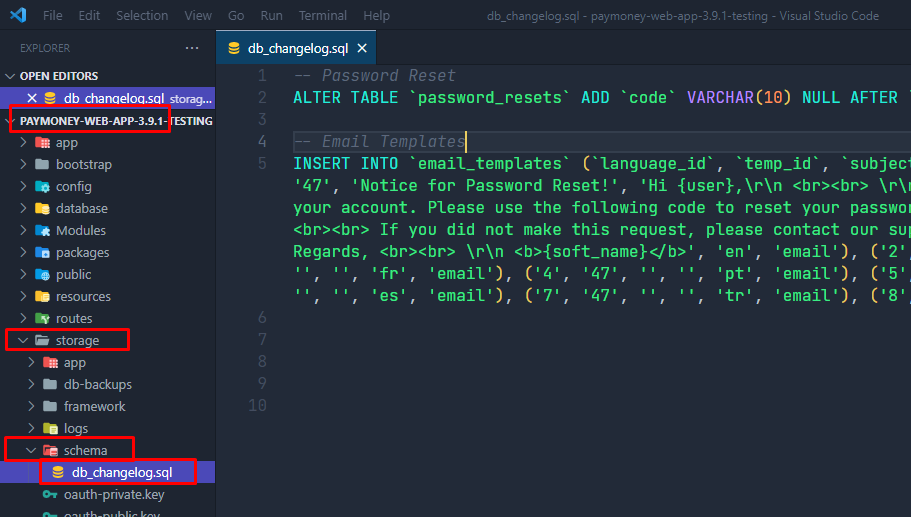Close db_changelog.sql in Open Editors list
The width and height of the screenshot is (911, 517).
pyautogui.click(x=31, y=98)
